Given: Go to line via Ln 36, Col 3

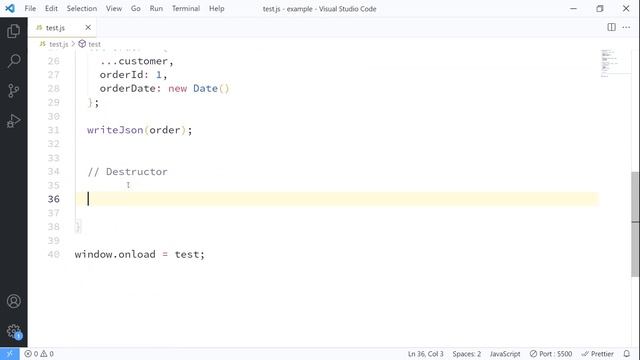Looking at the screenshot, I should click(x=425, y=354).
